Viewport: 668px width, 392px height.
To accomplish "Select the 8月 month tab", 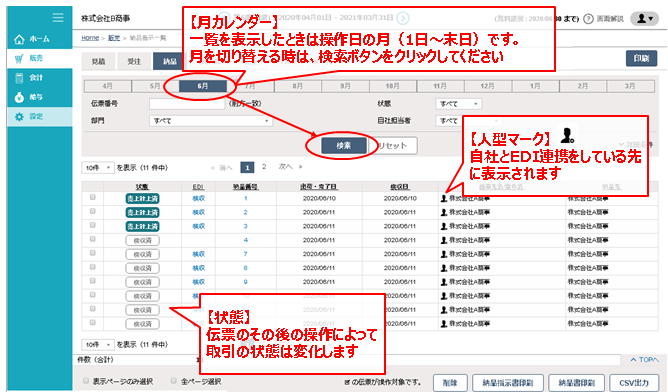I will [x=298, y=86].
